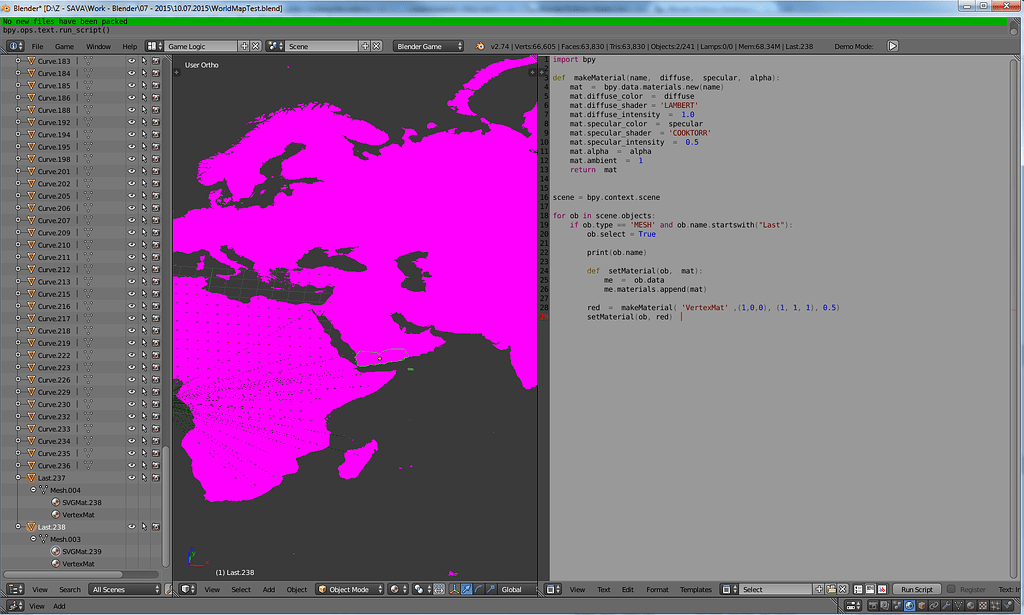This screenshot has height=615, width=1024.
Task: Open the Object Mode dropdown
Action: pos(350,590)
